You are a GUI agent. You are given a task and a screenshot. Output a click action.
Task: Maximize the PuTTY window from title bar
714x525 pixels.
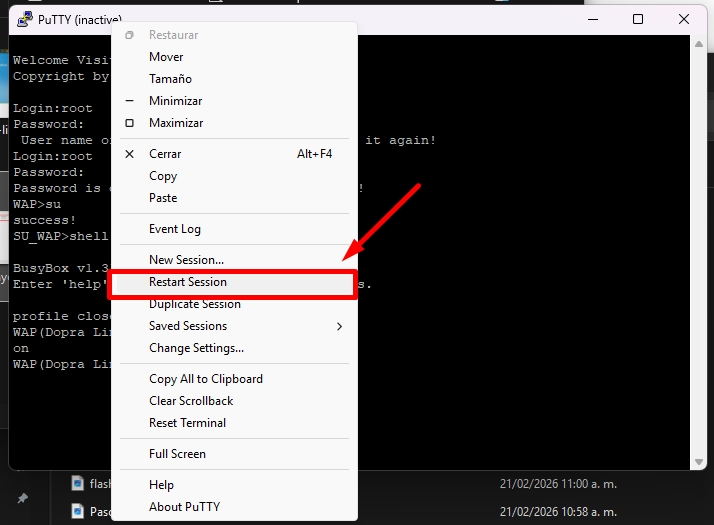pos(637,19)
